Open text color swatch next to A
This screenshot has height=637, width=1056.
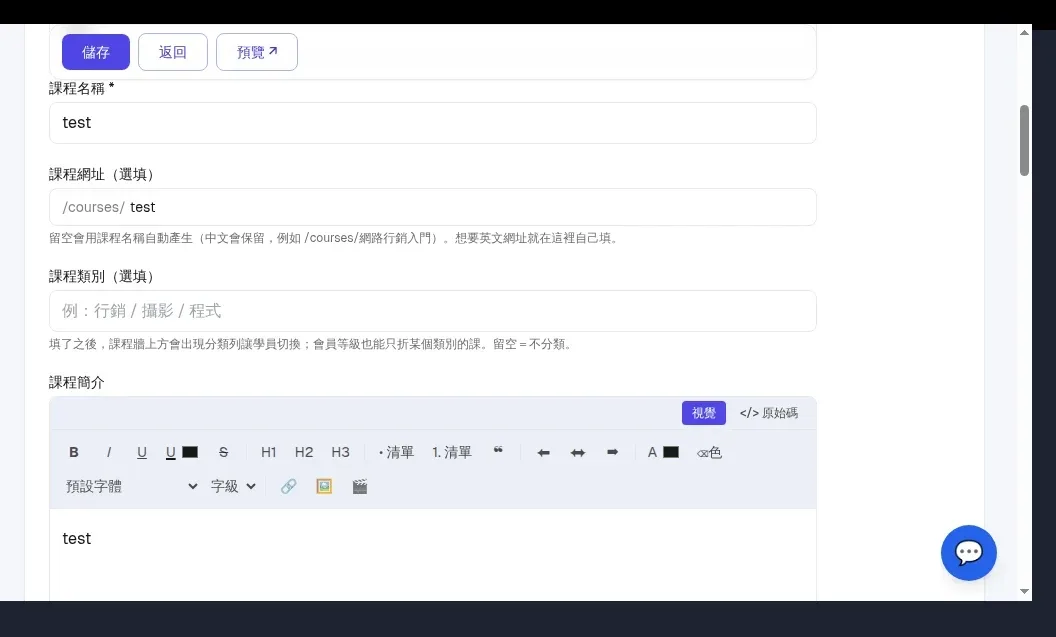pos(671,452)
